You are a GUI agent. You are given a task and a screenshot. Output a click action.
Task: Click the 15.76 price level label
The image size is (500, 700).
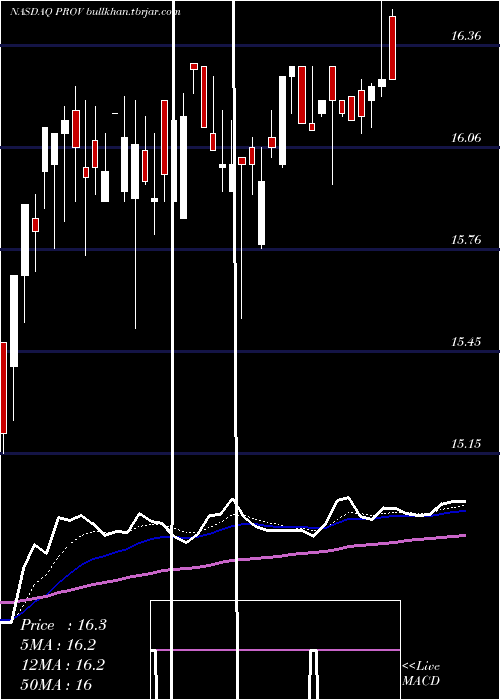pyautogui.click(x=466, y=240)
